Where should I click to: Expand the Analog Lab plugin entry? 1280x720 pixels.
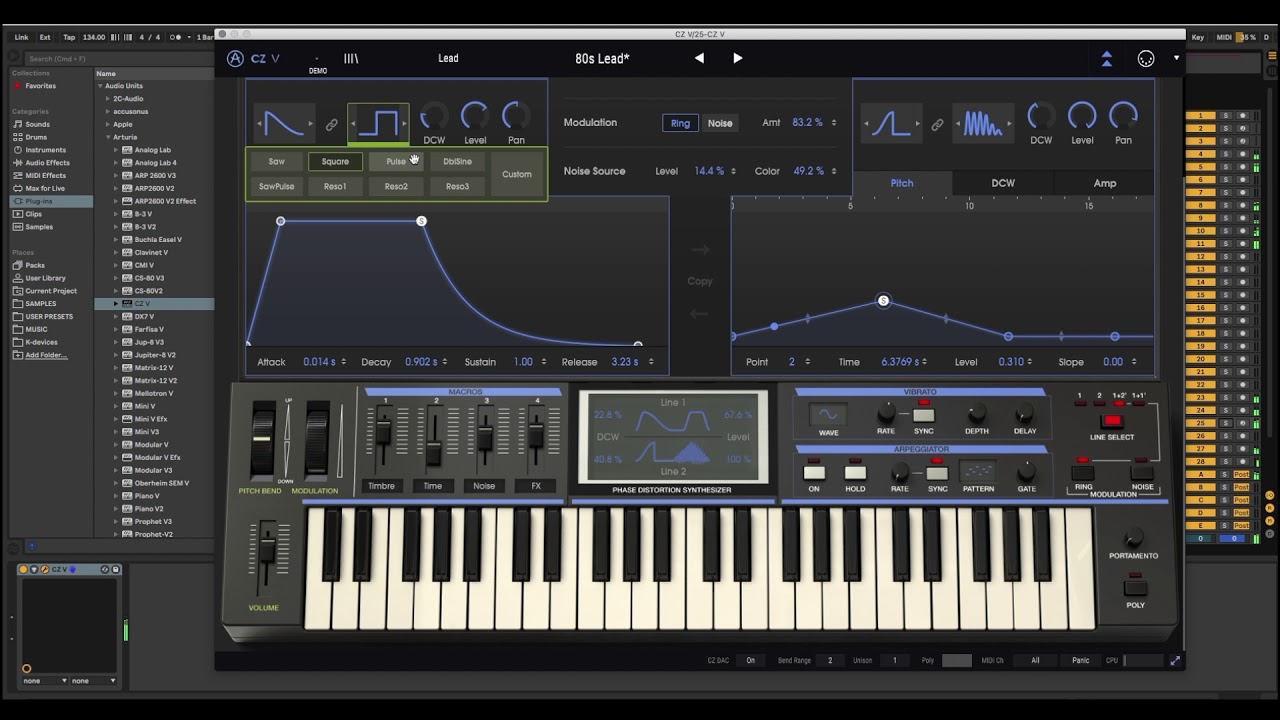(116, 150)
